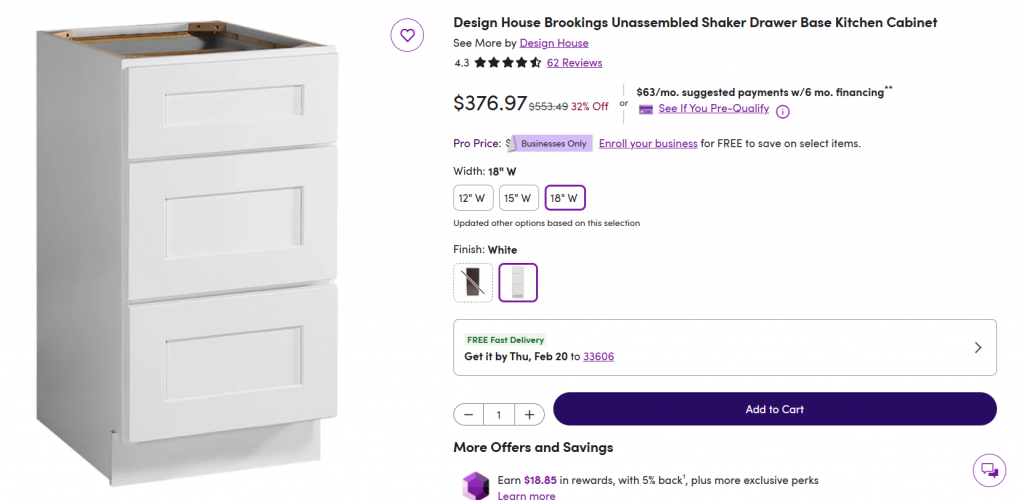Click the quantity input field
This screenshot has height=500, width=1024.
(x=498, y=414)
